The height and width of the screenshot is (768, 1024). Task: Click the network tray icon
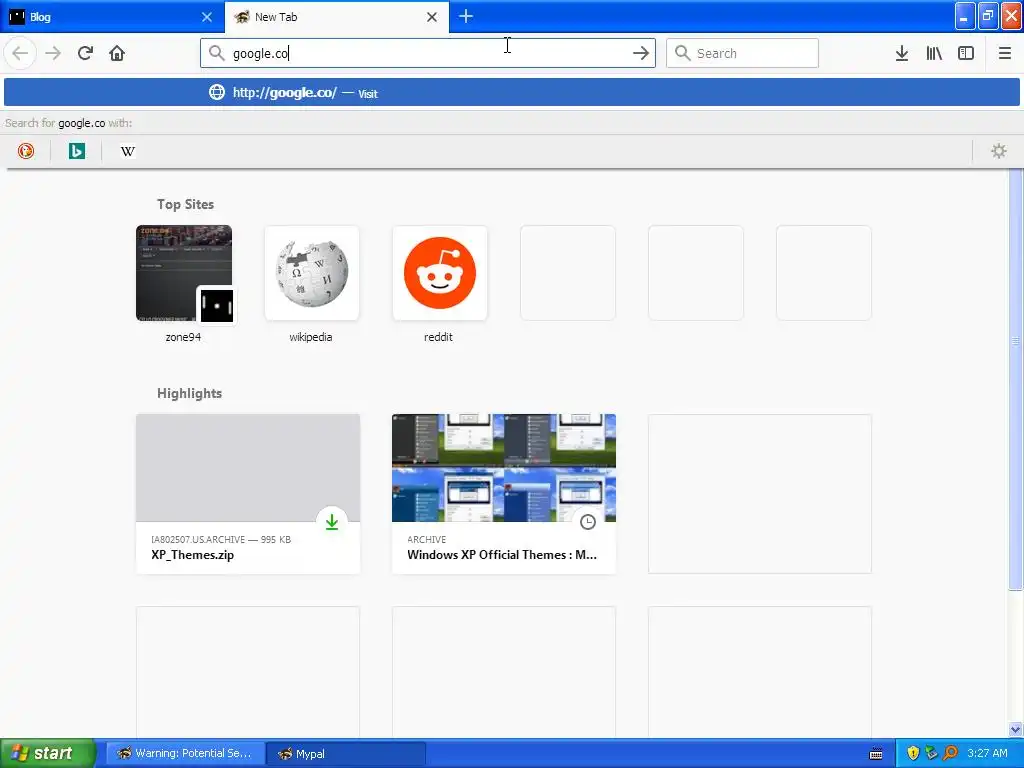[x=931, y=754]
